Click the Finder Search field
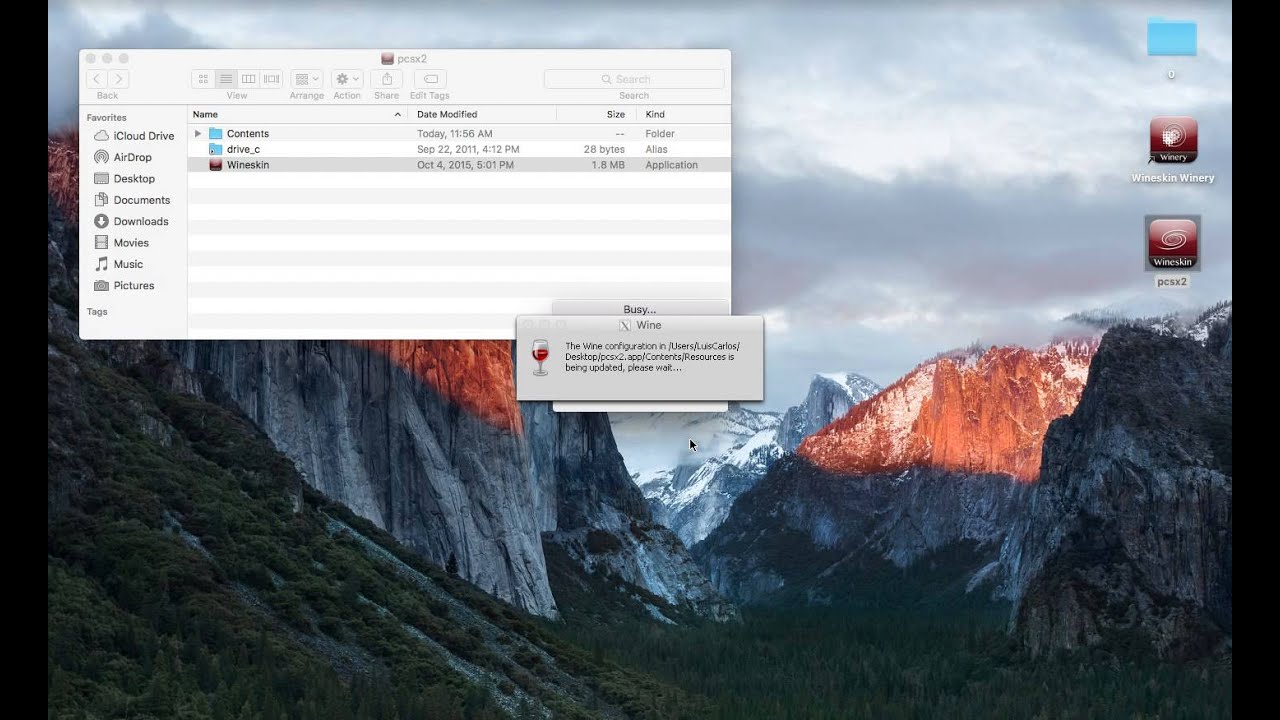The width and height of the screenshot is (1280, 720). [x=634, y=79]
